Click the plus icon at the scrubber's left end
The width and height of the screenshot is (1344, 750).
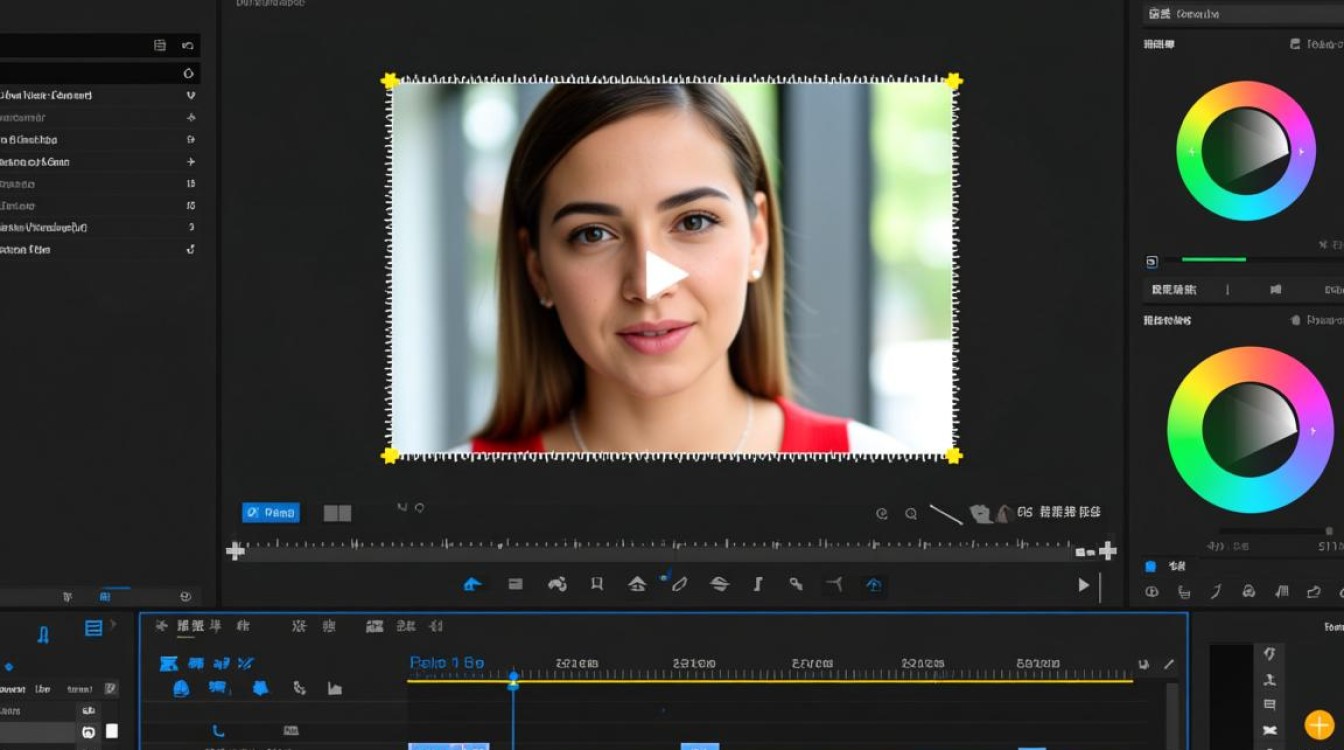tap(235, 551)
